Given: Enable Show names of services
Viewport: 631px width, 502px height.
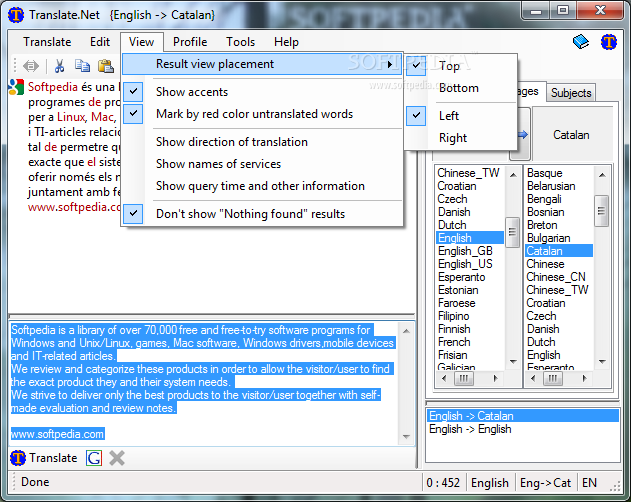Looking at the screenshot, I should tap(262, 164).
